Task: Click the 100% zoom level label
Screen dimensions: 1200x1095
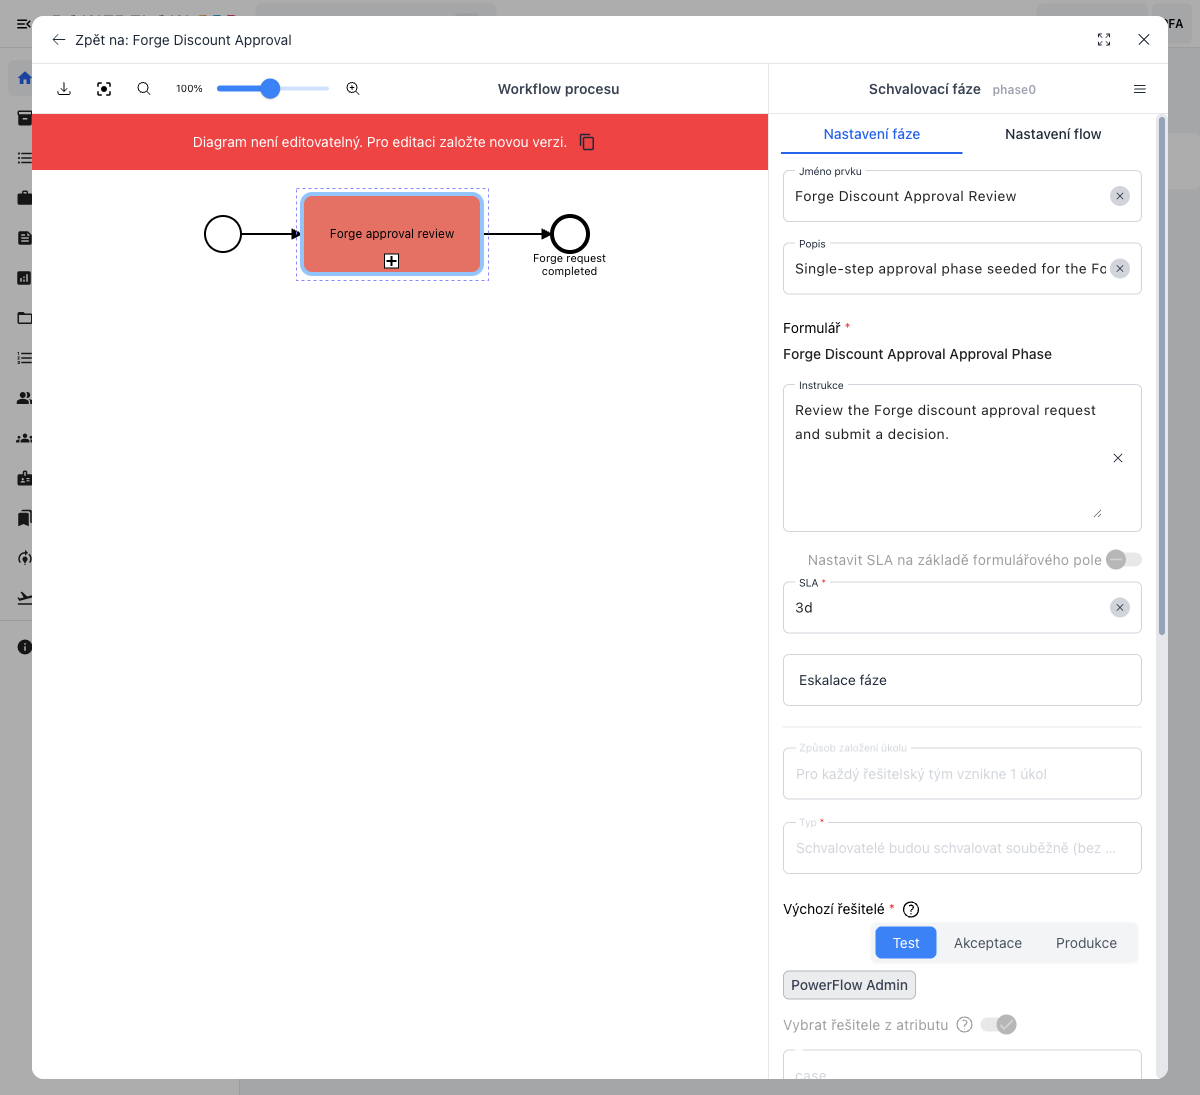Action: pos(189,89)
